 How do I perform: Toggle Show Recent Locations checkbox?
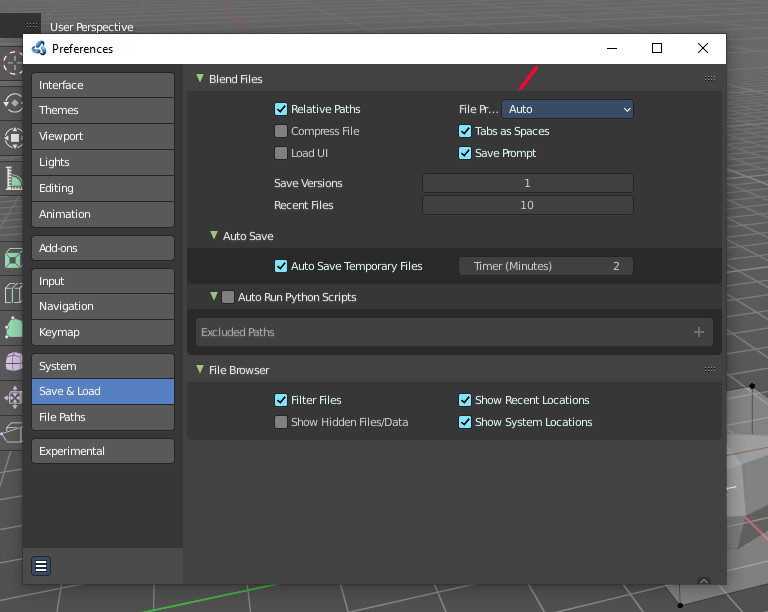pos(465,400)
